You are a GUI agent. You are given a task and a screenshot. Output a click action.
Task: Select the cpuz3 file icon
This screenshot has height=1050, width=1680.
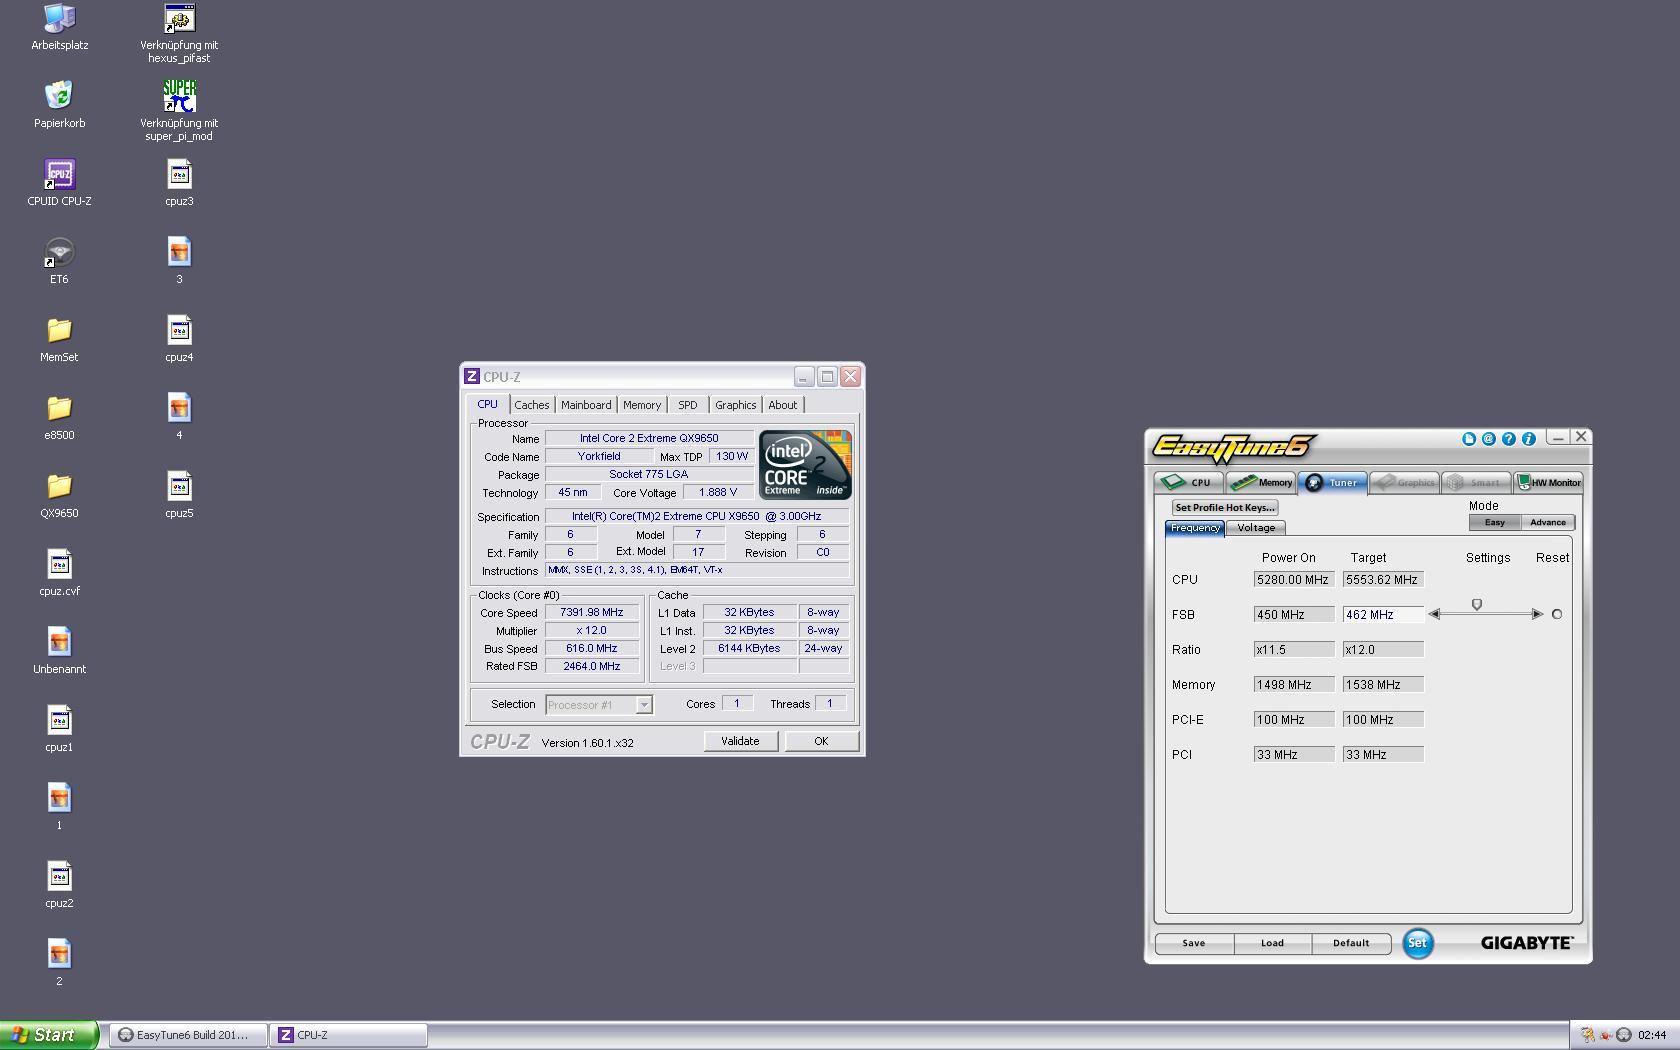(x=179, y=183)
